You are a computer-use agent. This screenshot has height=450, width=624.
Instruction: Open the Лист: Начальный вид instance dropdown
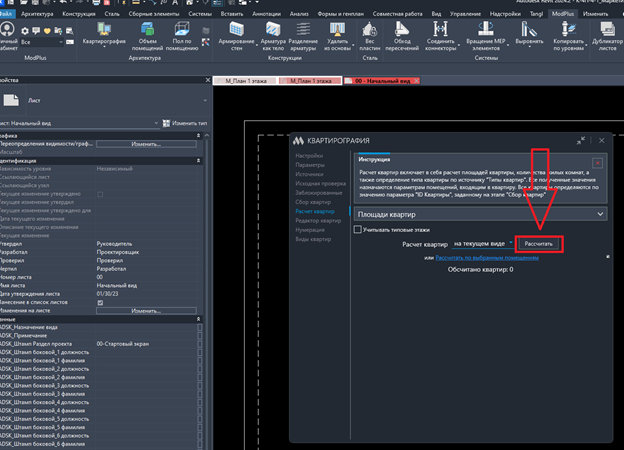pyautogui.click(x=80, y=123)
